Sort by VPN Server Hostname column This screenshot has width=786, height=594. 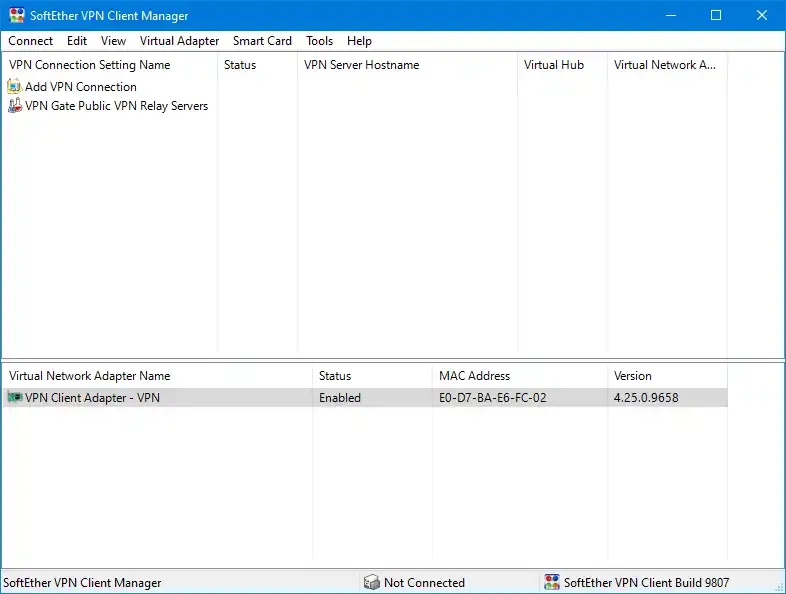pyautogui.click(x=408, y=65)
